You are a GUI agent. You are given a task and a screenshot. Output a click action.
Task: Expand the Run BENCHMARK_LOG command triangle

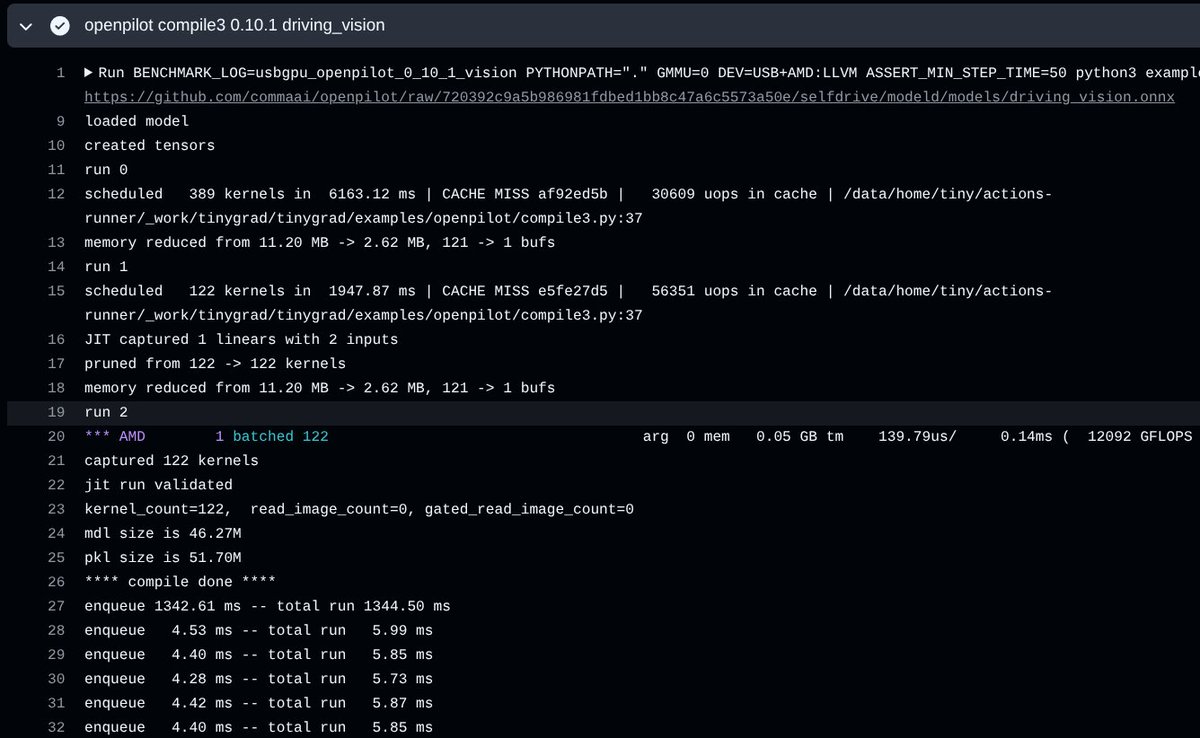pyautogui.click(x=88, y=73)
